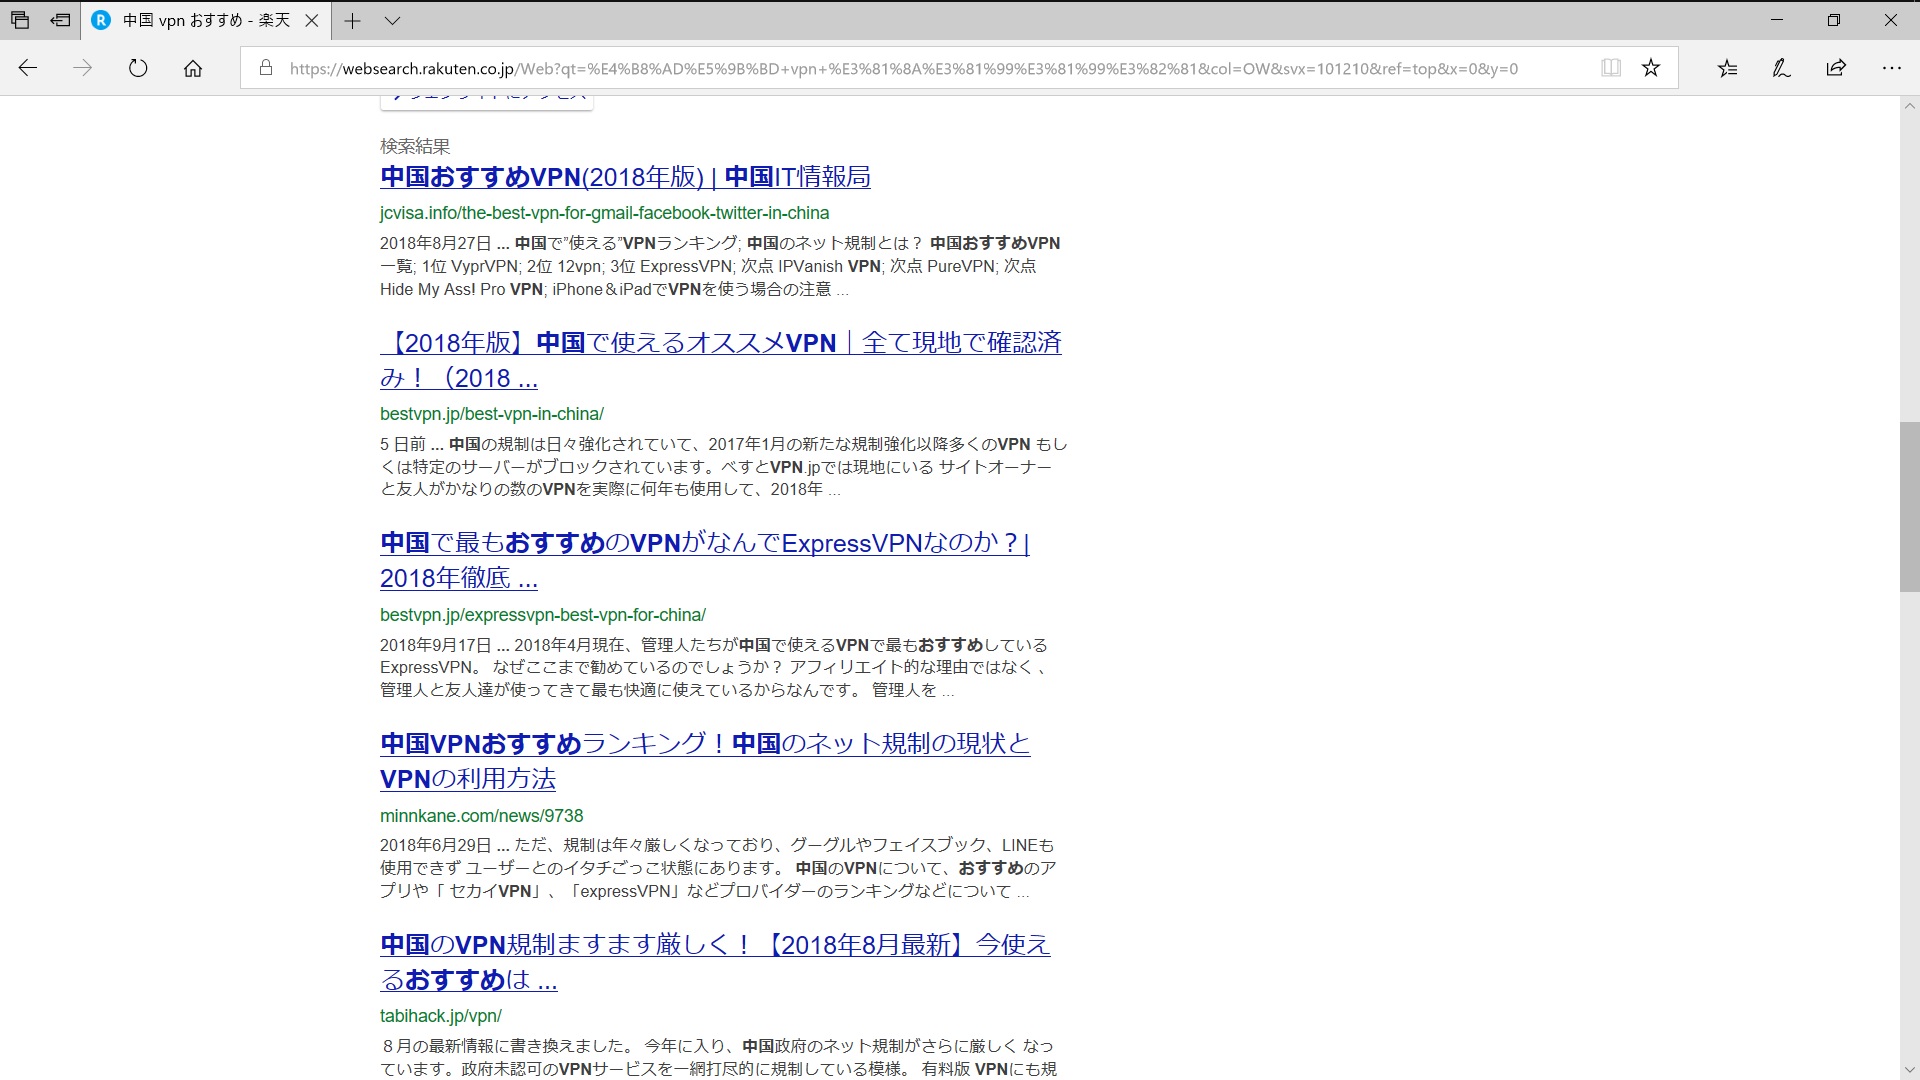Open bestvpn.jp/best-vpn-in-china/ URL
The width and height of the screenshot is (1920, 1080).
coord(492,414)
